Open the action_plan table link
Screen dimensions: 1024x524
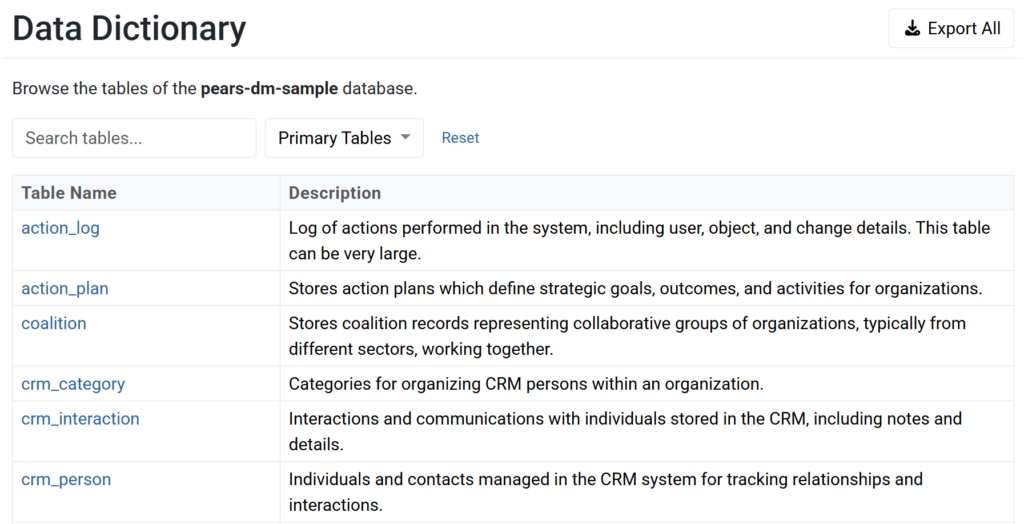pos(65,288)
